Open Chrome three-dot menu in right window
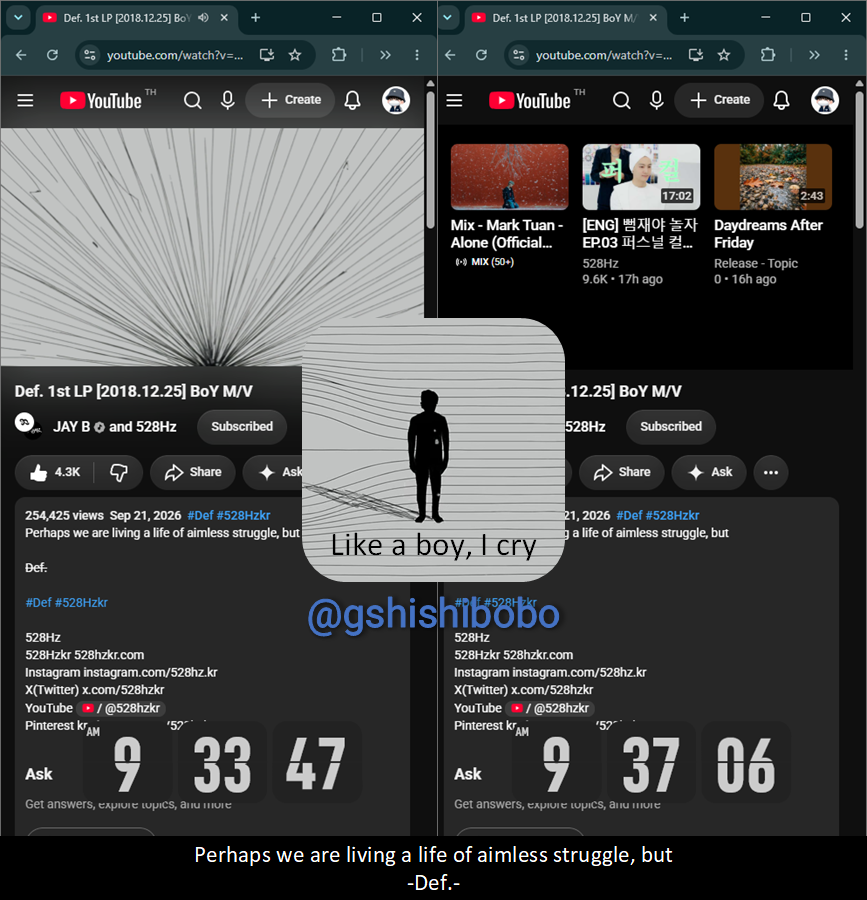This screenshot has height=900, width=867. pos(846,55)
